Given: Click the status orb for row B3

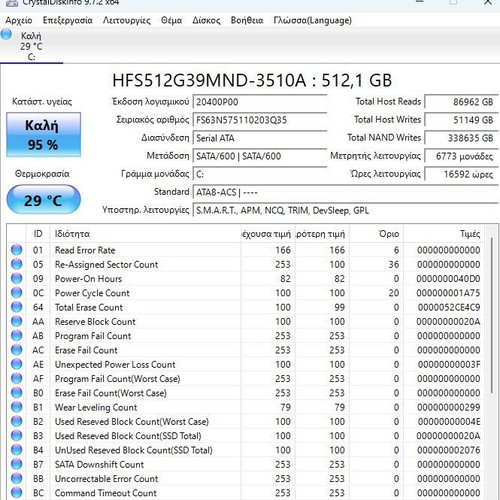Looking at the screenshot, I should [16, 436].
